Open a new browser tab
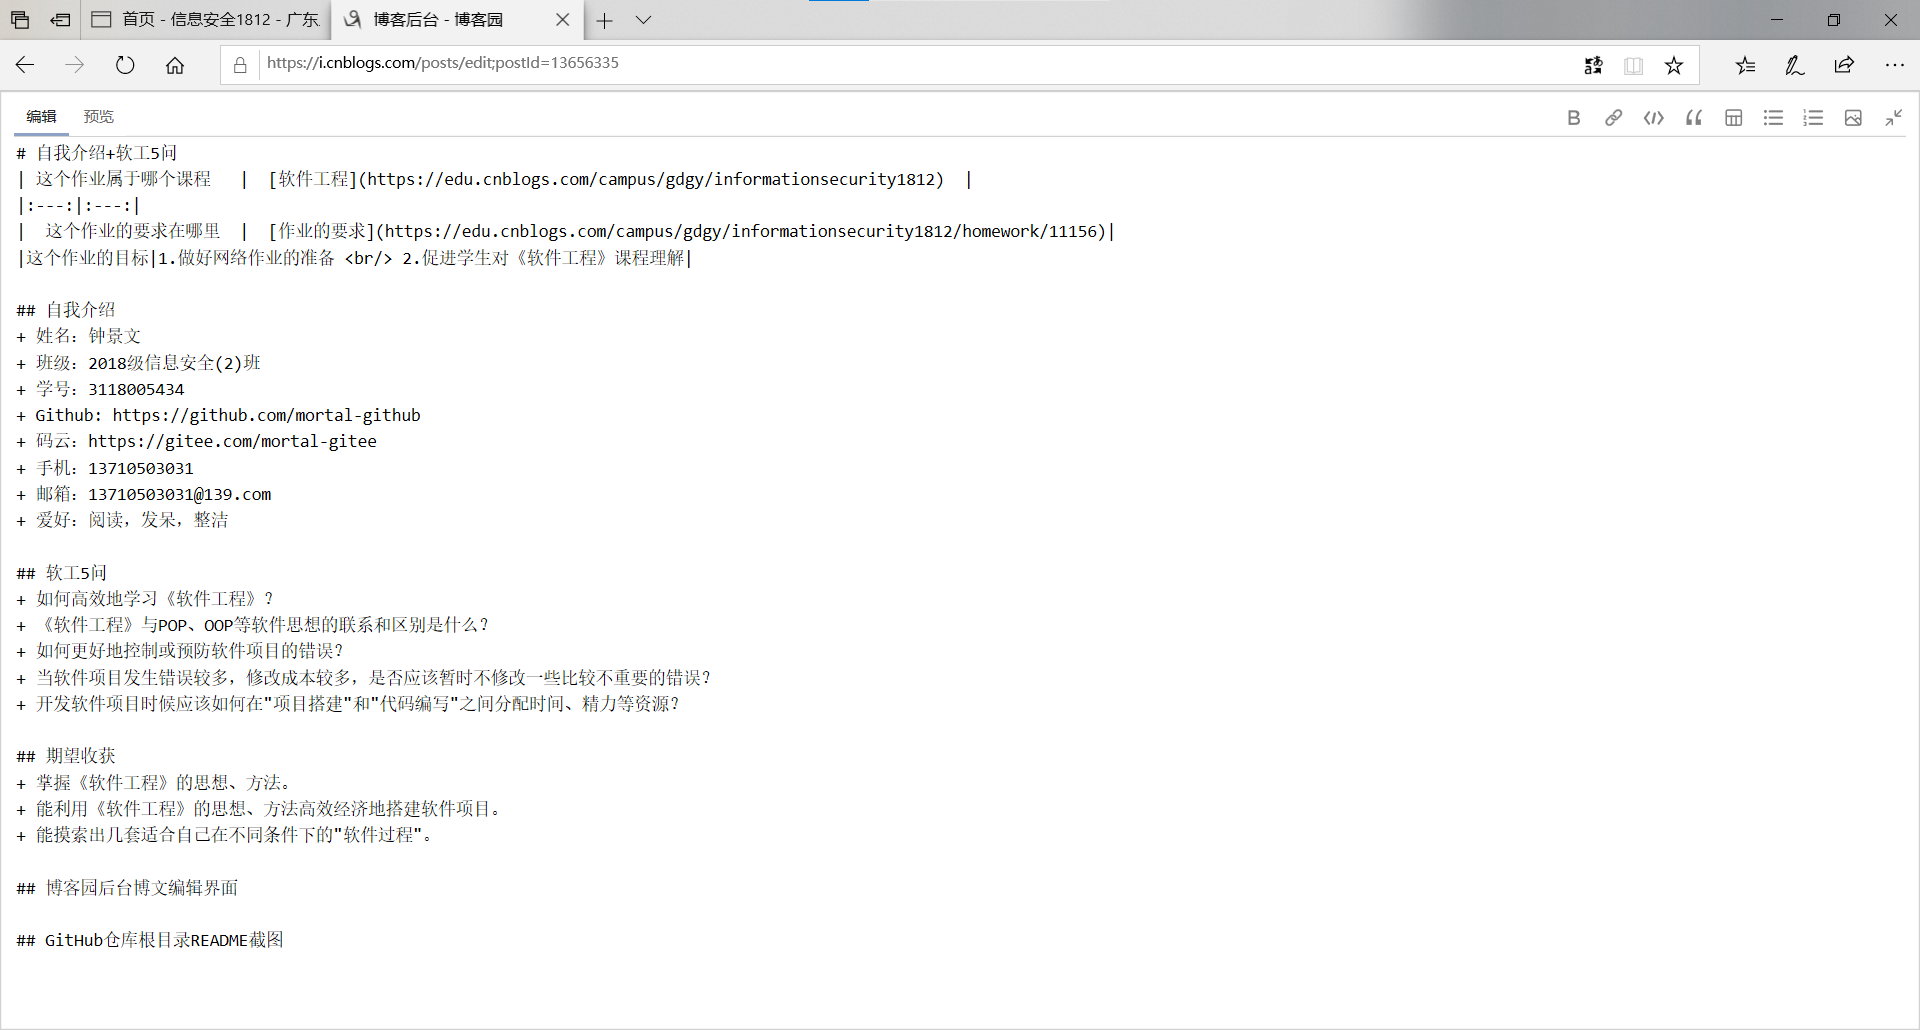The image size is (1920, 1030). [x=604, y=20]
